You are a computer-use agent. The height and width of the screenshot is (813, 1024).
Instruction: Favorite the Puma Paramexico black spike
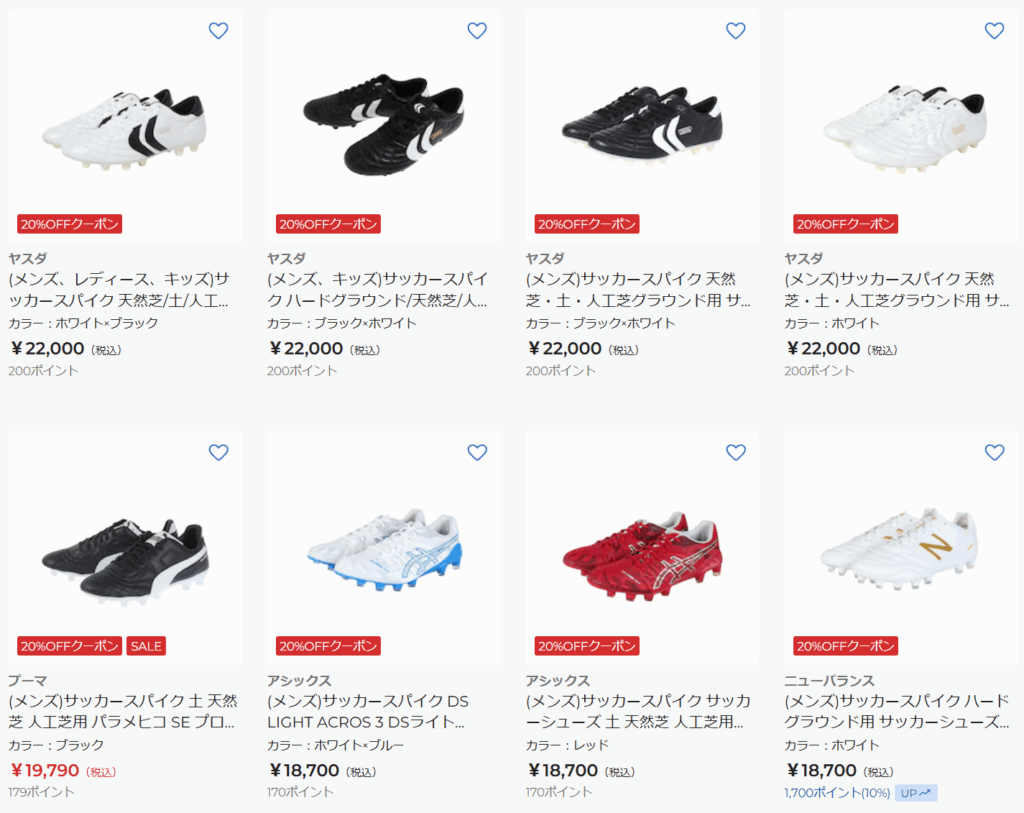(x=218, y=453)
